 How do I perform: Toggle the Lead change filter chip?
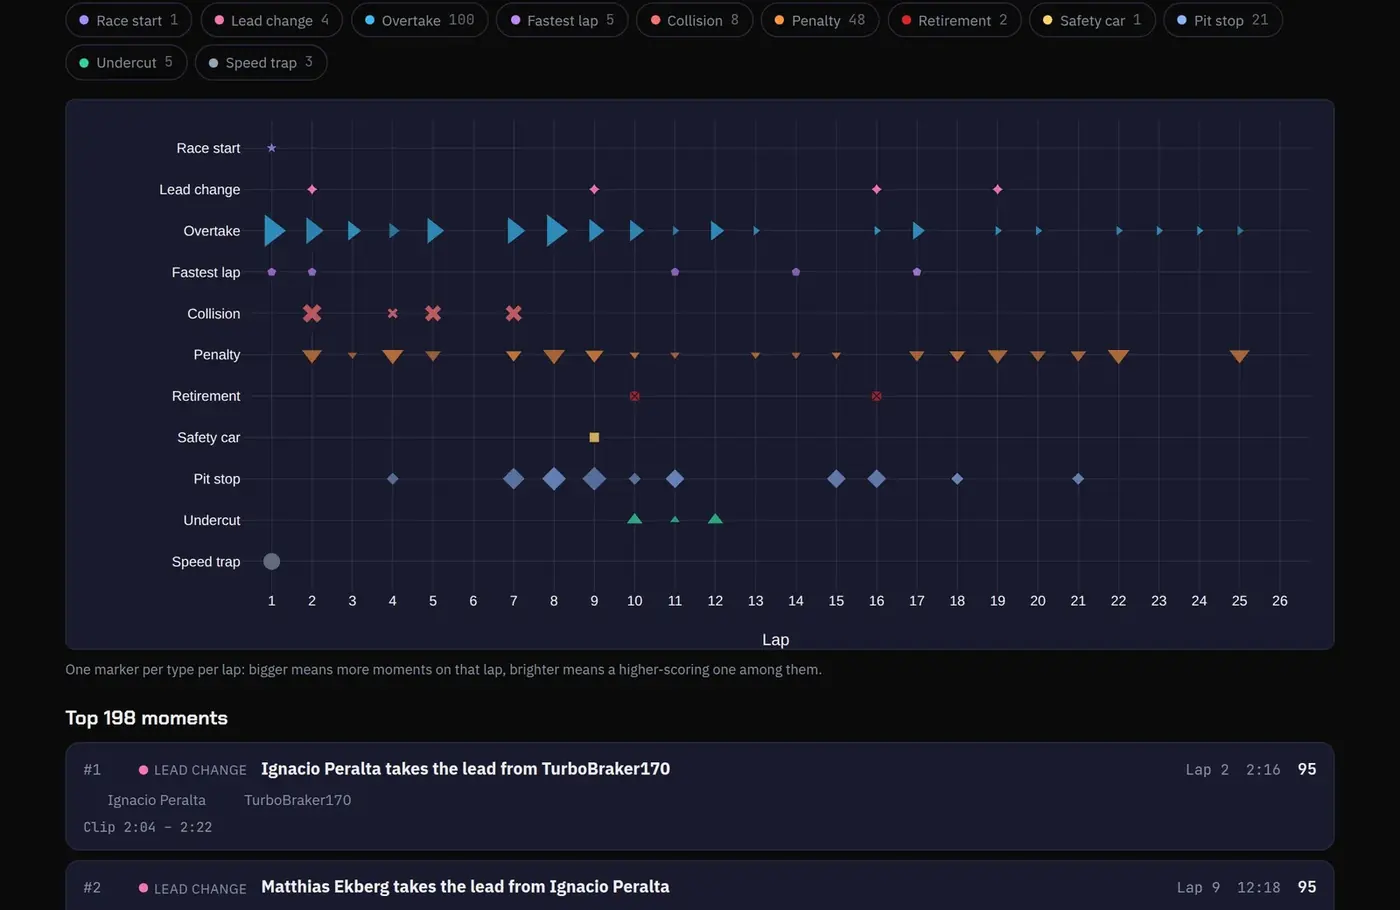272,20
